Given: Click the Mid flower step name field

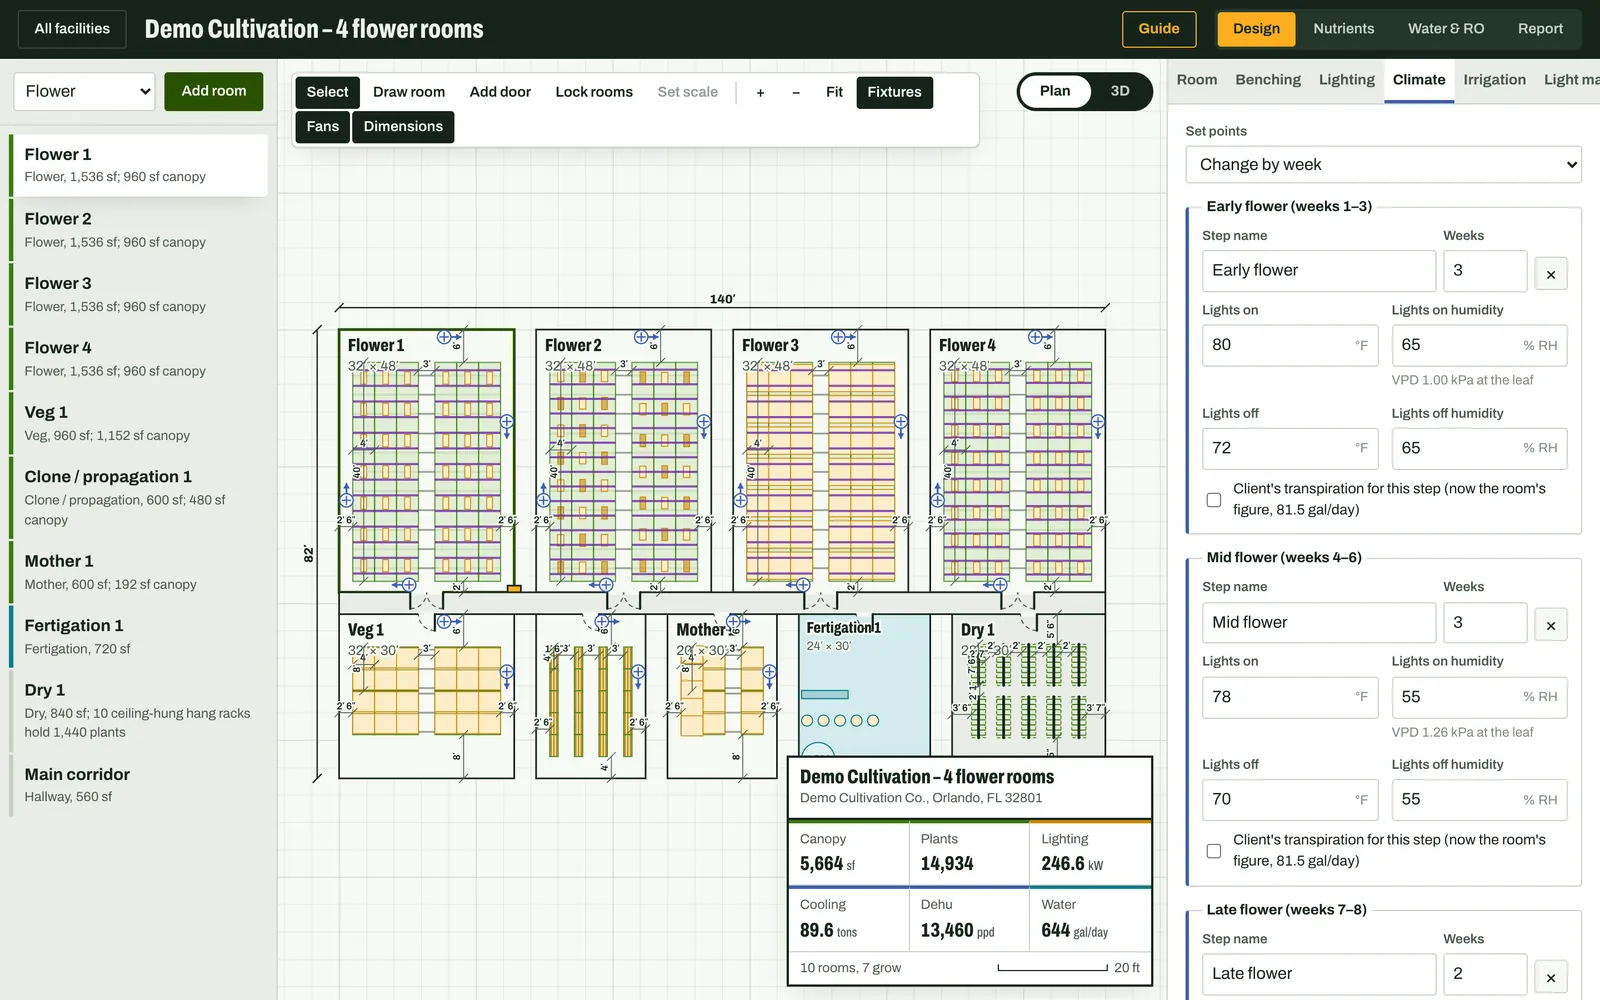Looking at the screenshot, I should click(1319, 623).
